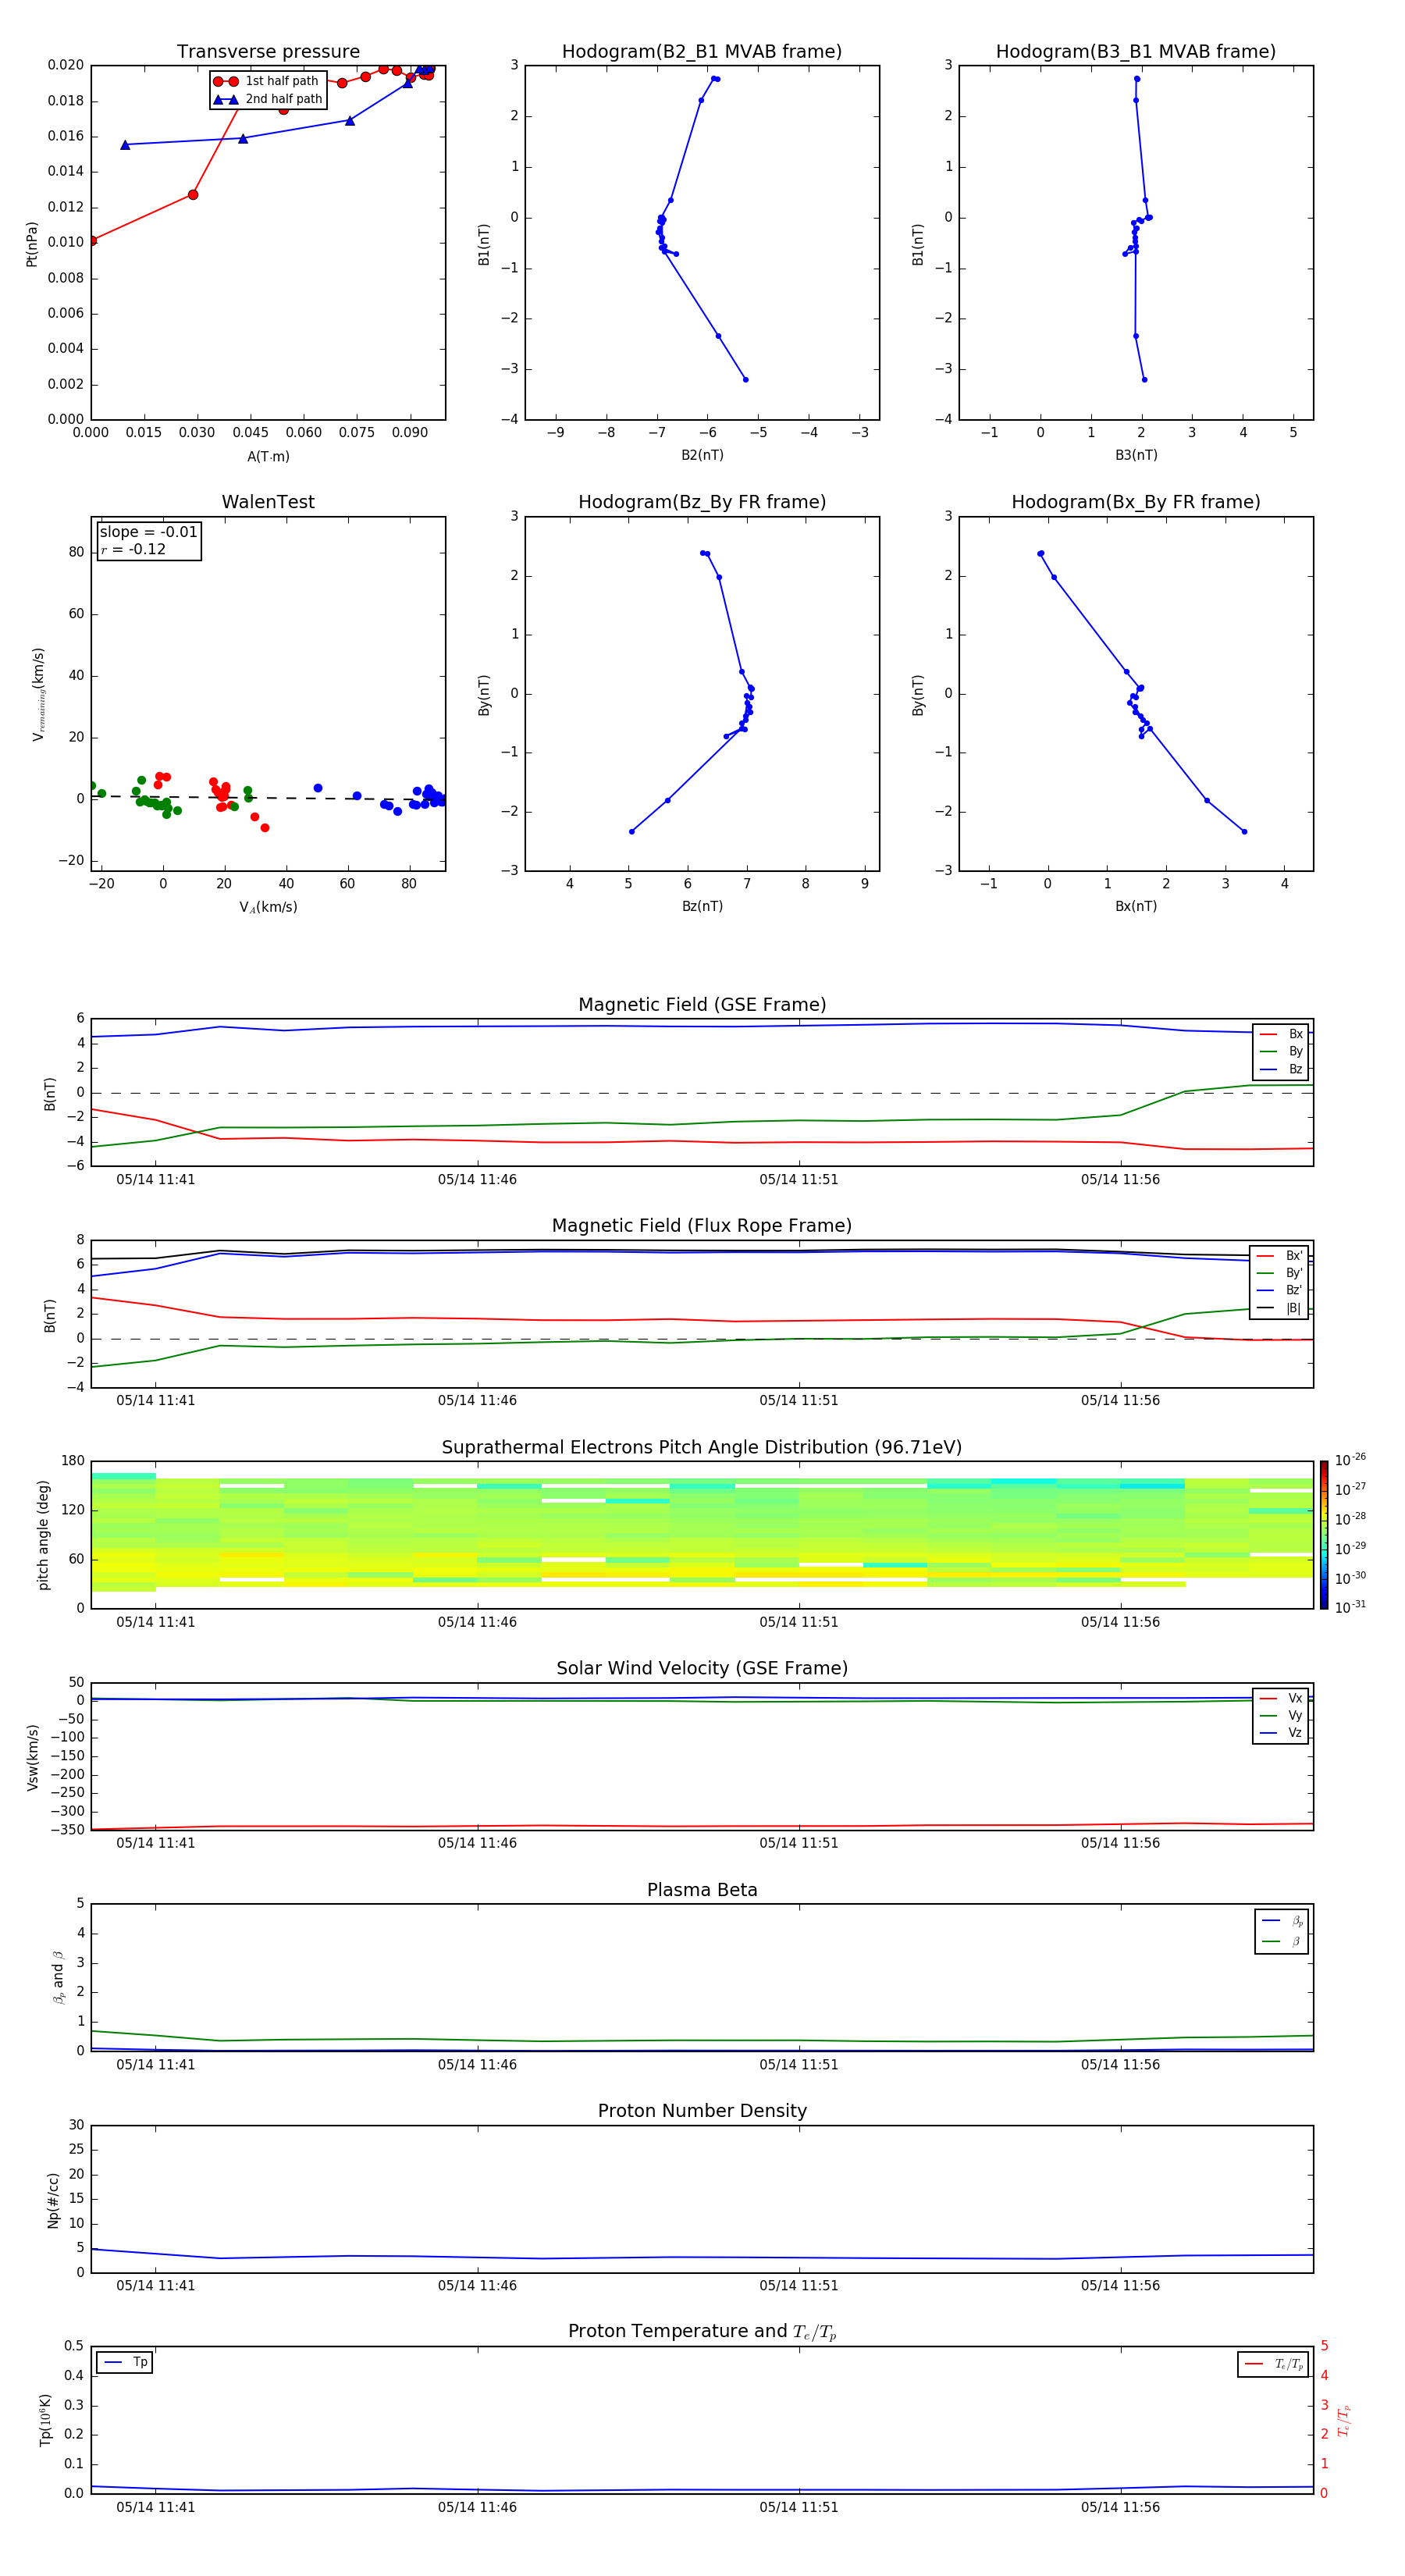Click the Bx legend entry in GSE panel
The height and width of the screenshot is (2576, 1405).
(x=1280, y=1034)
